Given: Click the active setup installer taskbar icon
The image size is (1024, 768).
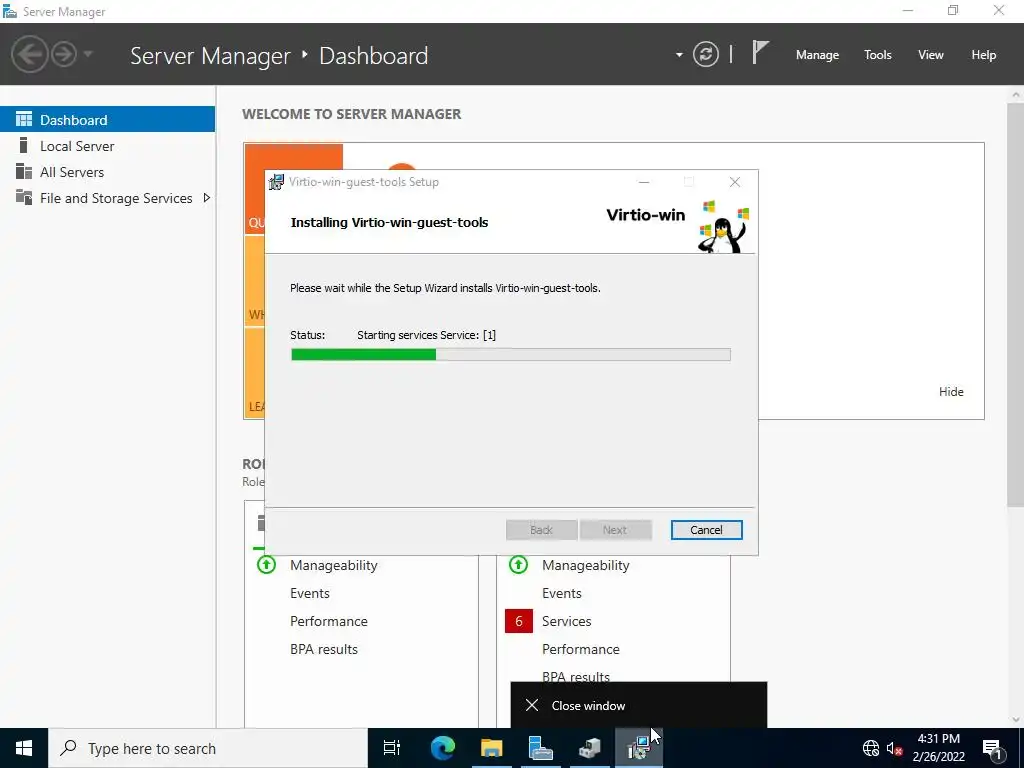Looking at the screenshot, I should point(639,748).
